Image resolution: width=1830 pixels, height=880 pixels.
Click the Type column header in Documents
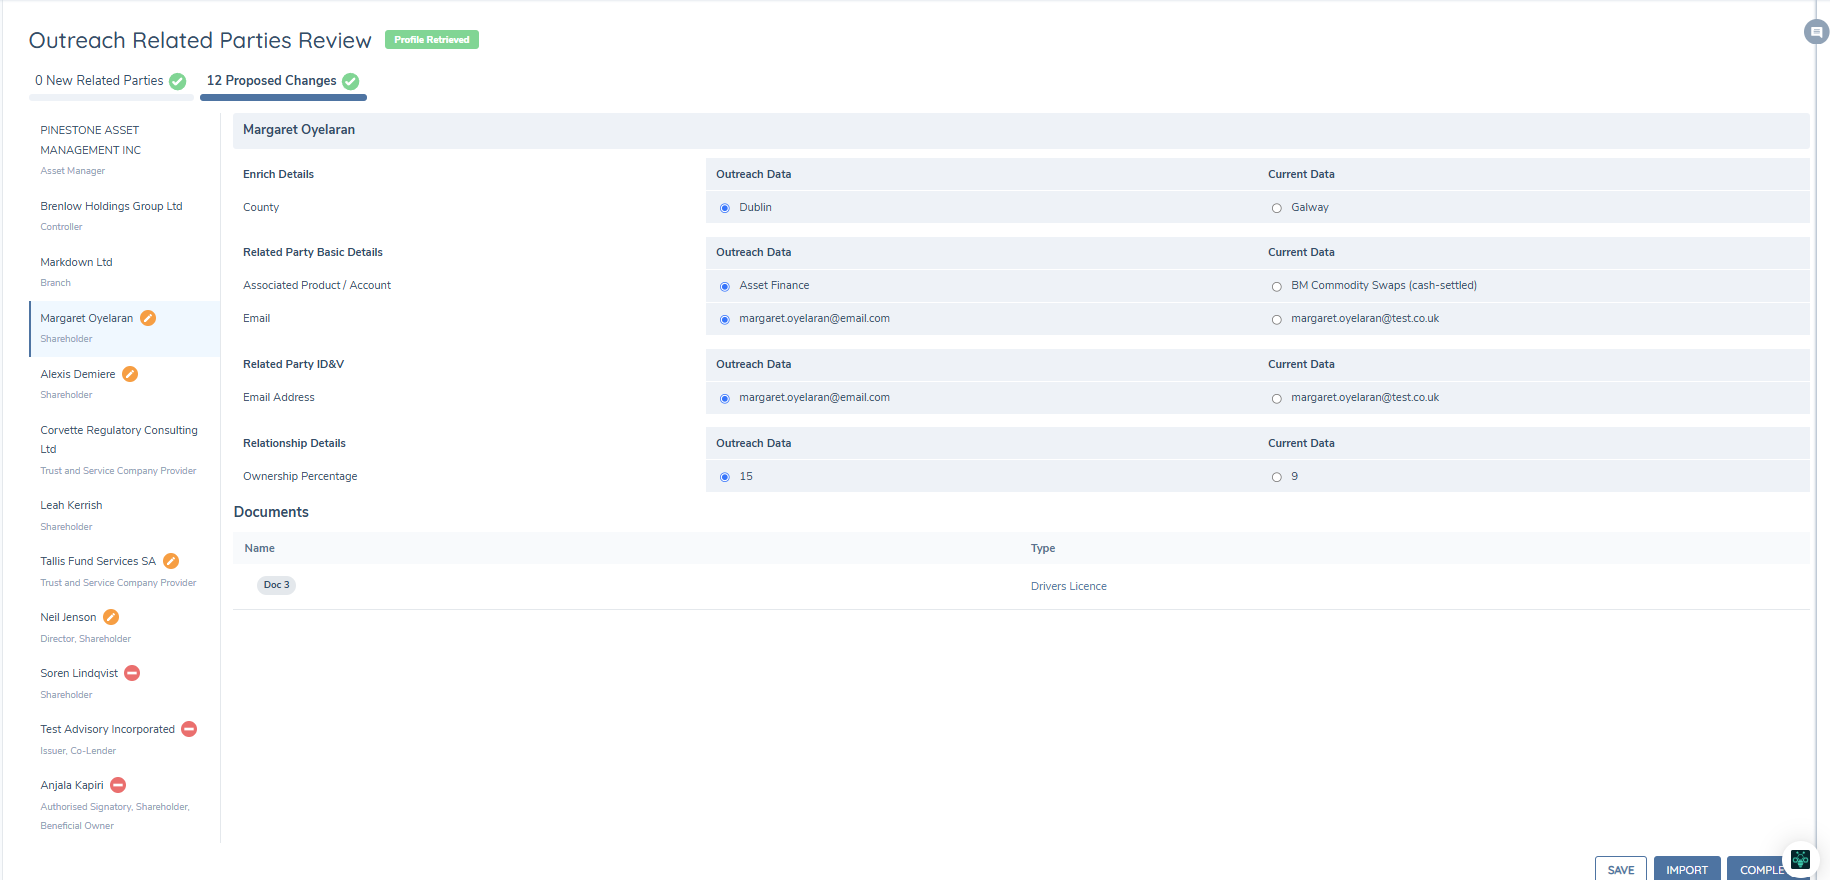click(x=1043, y=548)
